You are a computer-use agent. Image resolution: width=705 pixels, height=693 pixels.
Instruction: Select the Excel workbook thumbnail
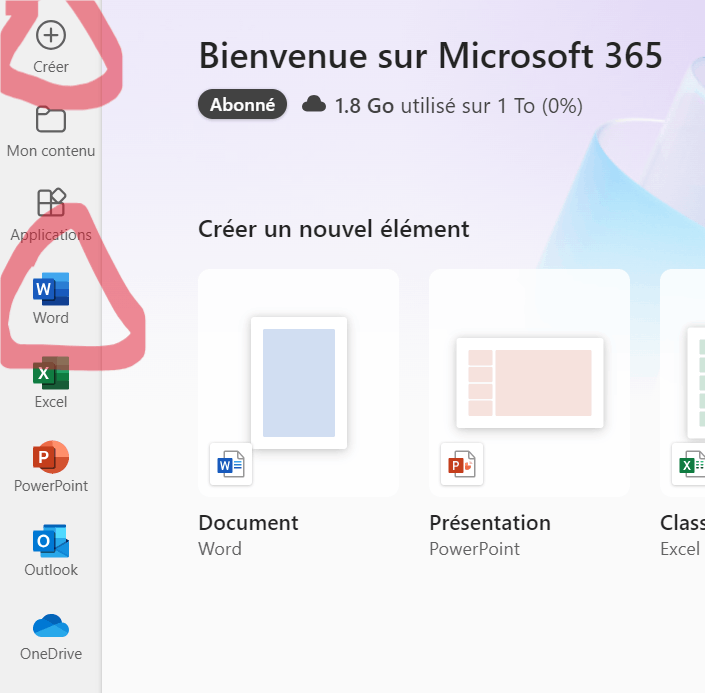696,383
